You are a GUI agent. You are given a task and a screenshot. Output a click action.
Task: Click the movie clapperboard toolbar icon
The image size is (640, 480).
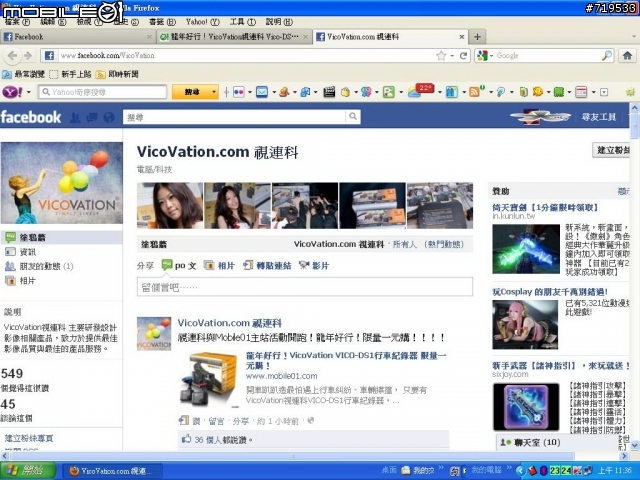click(x=329, y=92)
